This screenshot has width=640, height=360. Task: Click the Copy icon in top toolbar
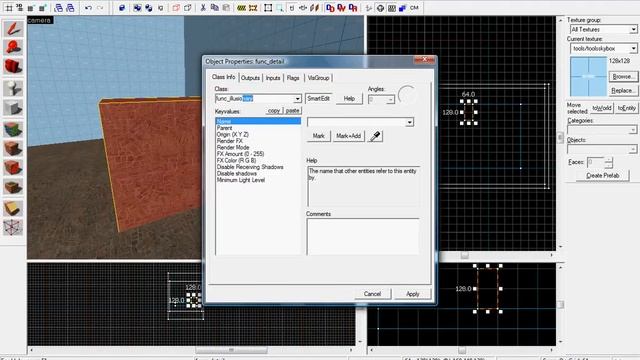click(214, 8)
